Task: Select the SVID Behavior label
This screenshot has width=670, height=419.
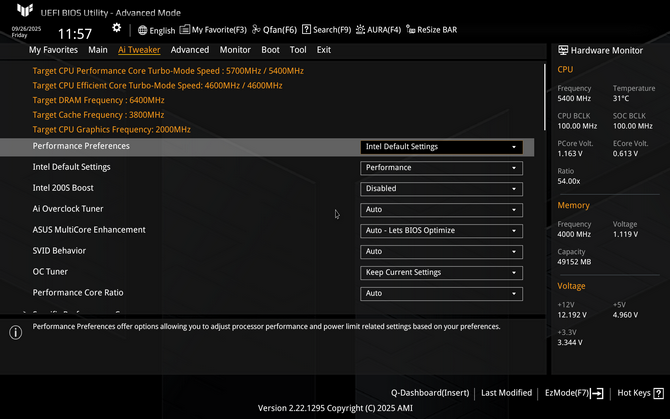Action: point(59,251)
